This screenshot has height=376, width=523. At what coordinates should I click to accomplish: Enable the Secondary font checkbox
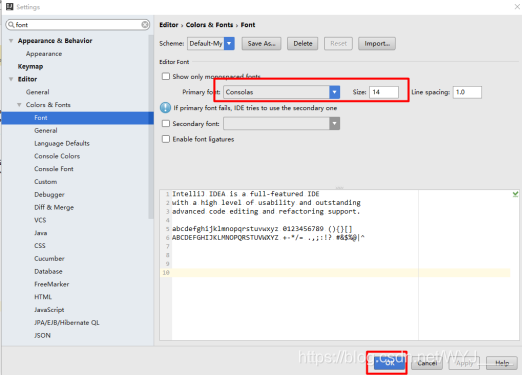pyautogui.click(x=166, y=123)
